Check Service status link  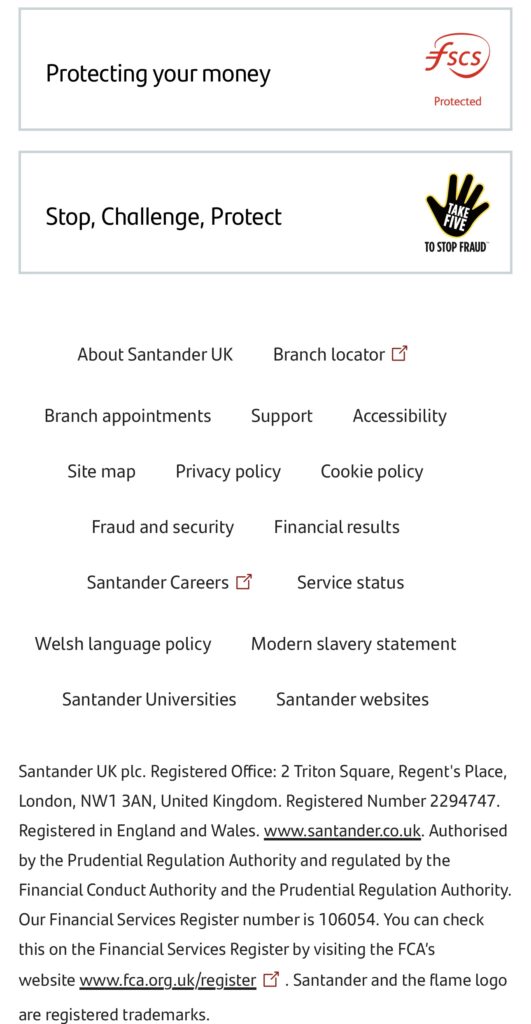[x=351, y=583]
